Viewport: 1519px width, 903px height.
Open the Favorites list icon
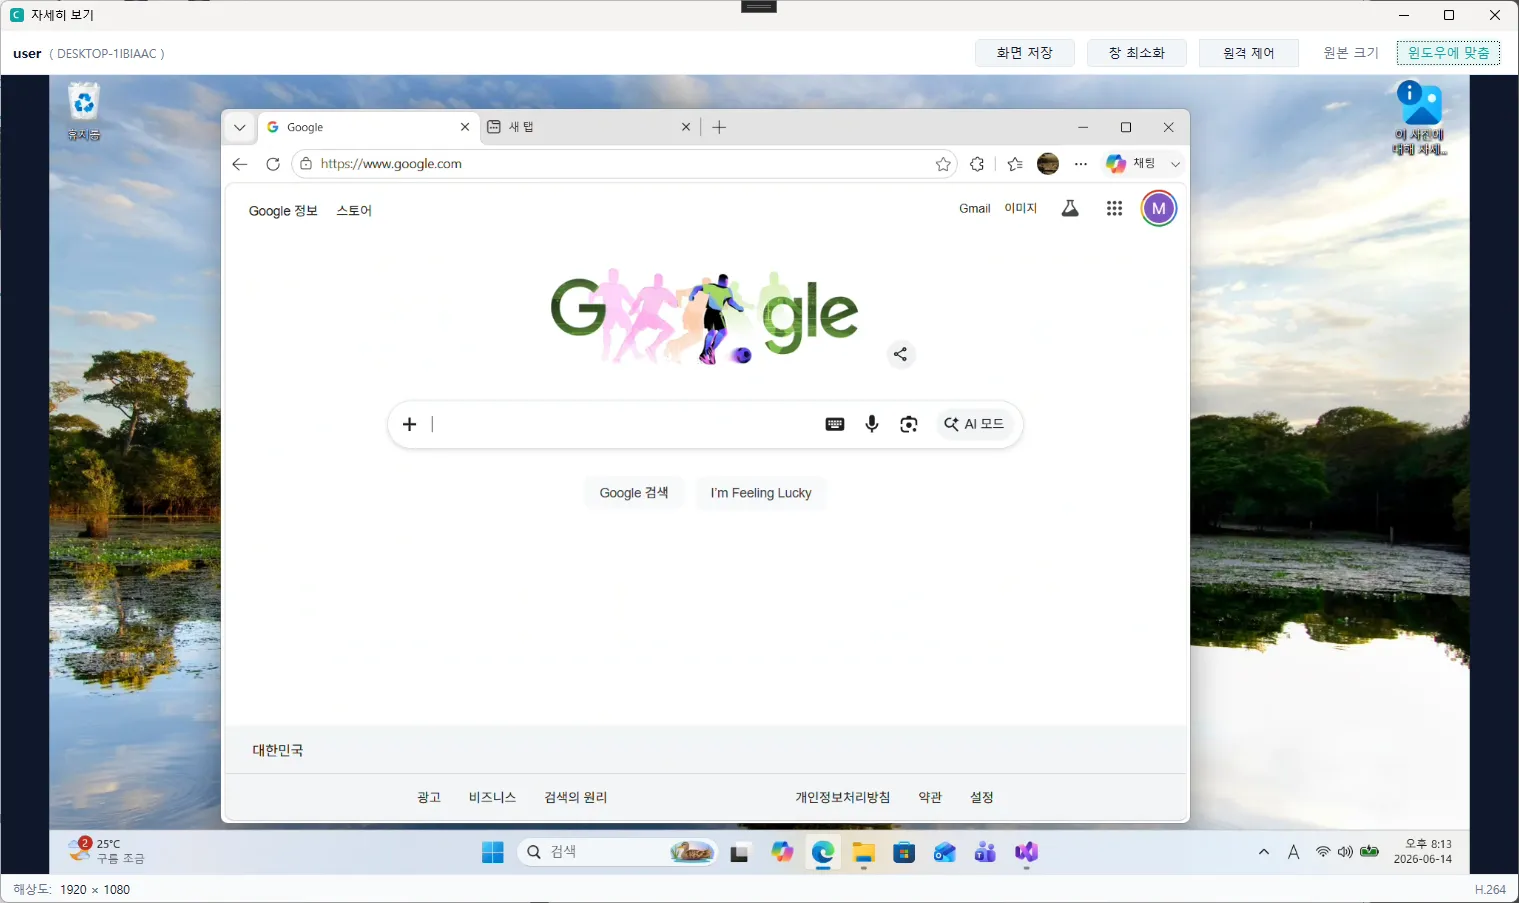click(x=1015, y=164)
